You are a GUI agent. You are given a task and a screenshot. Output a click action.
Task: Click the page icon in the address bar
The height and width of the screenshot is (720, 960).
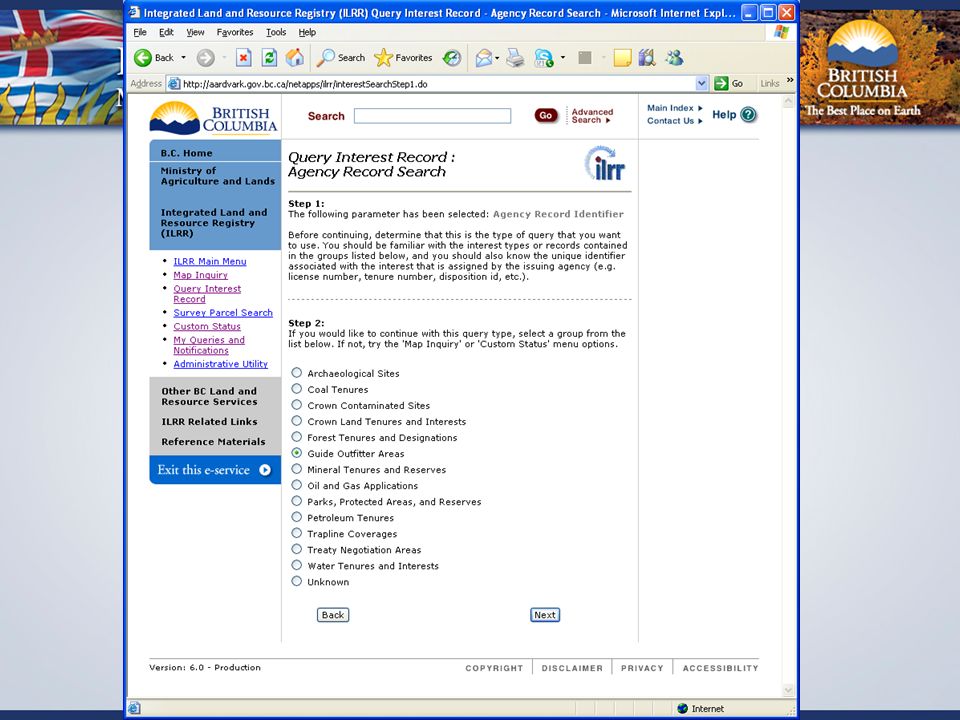(x=174, y=84)
